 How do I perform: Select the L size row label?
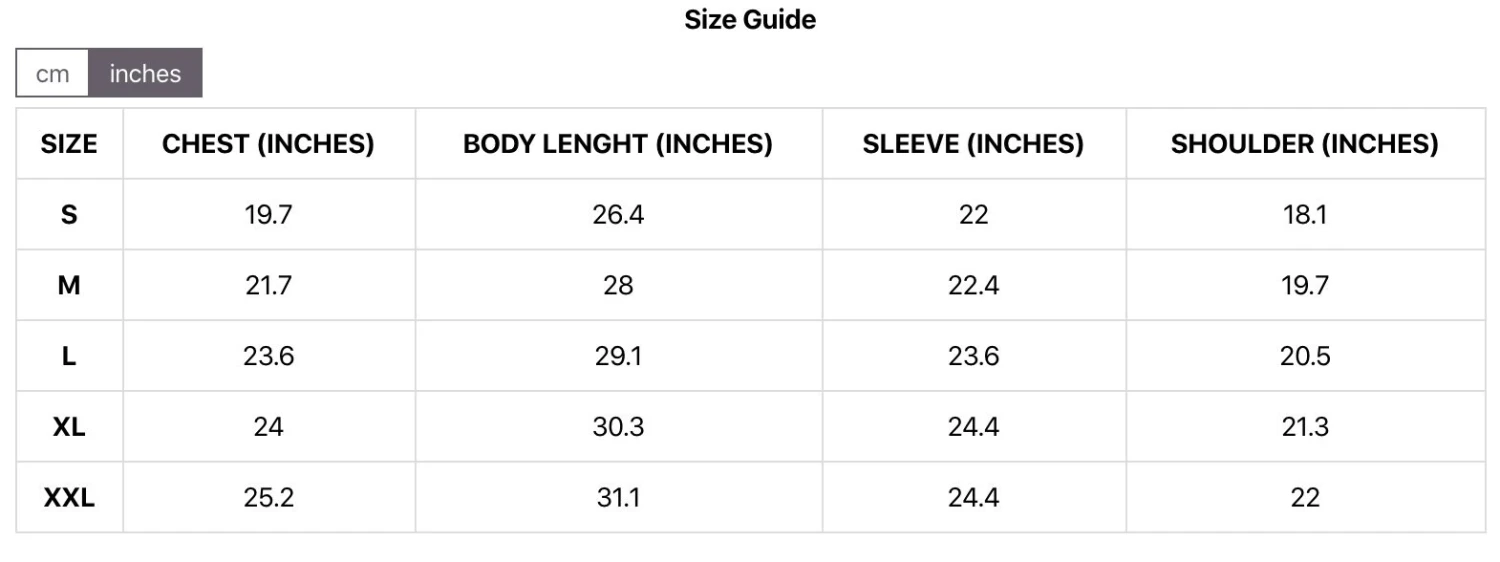69,356
